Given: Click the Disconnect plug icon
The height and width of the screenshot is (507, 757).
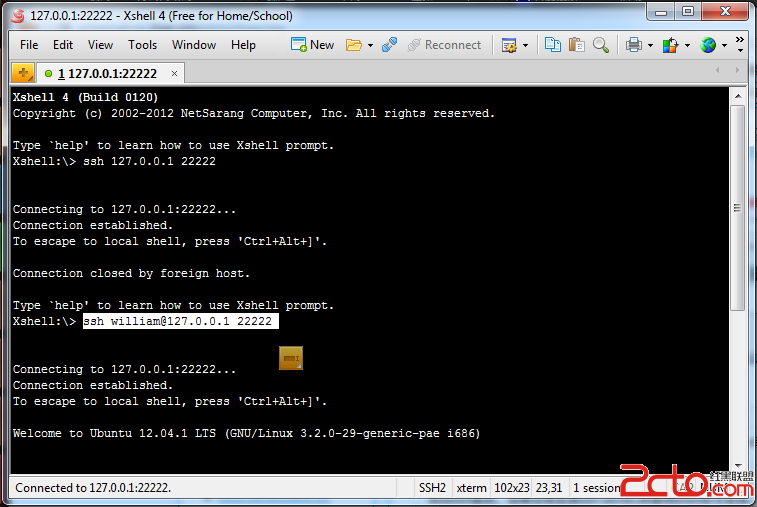Looking at the screenshot, I should tap(389, 45).
